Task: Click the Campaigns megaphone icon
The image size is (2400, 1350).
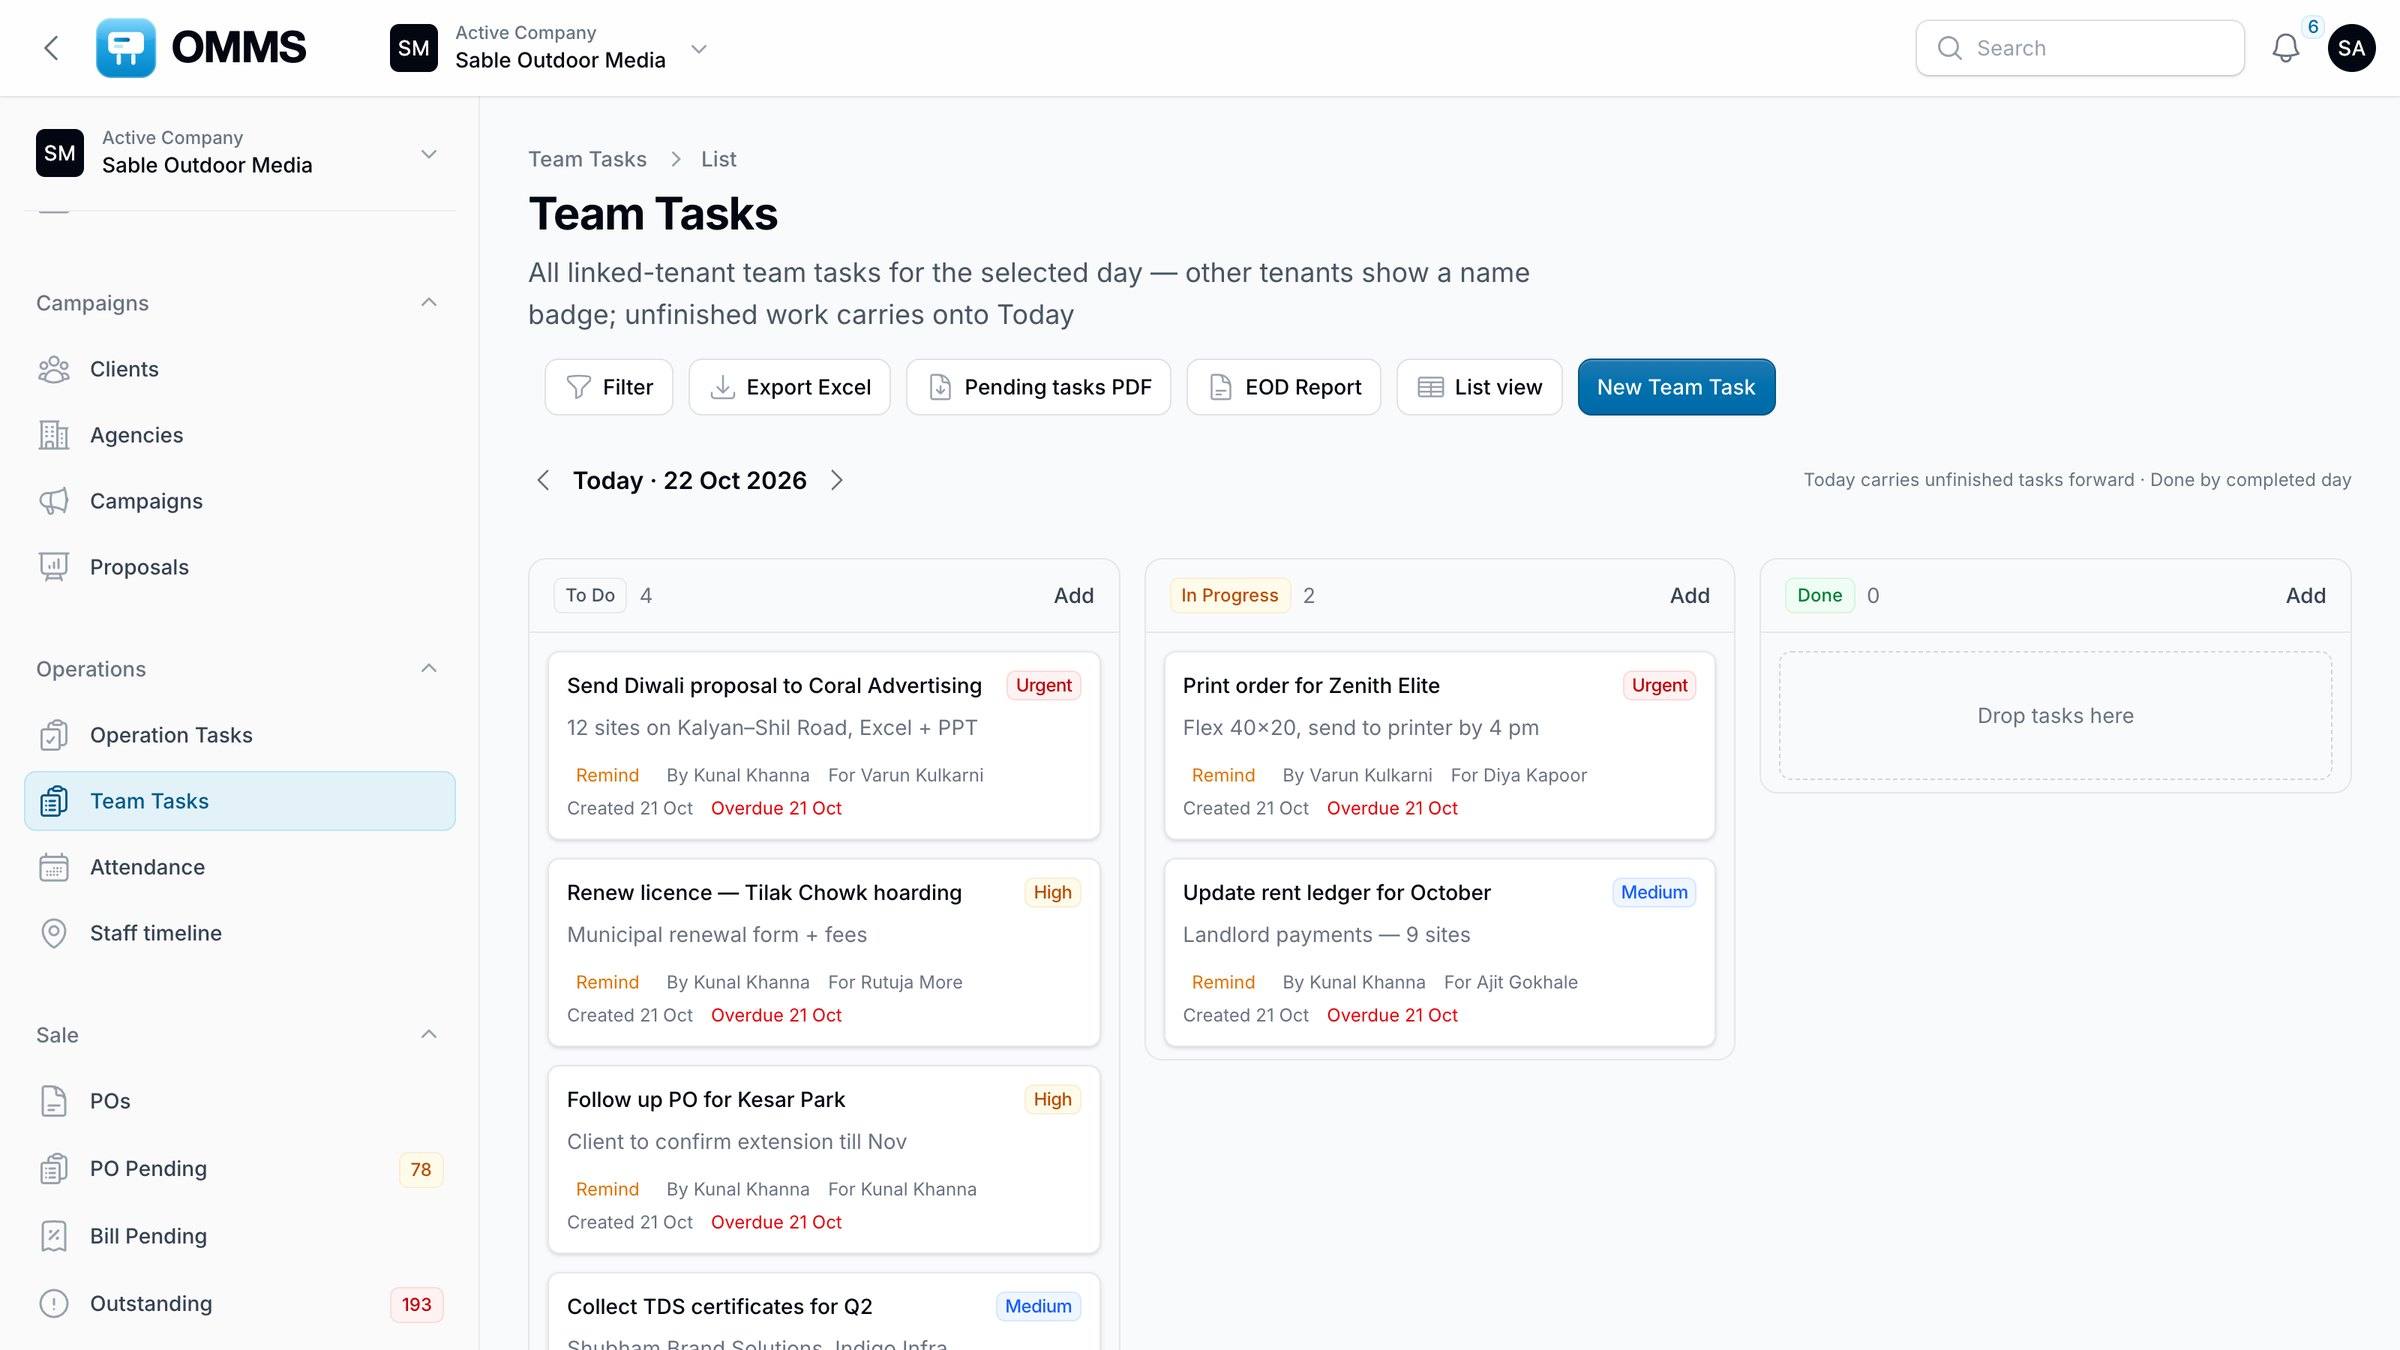Action: [x=54, y=501]
